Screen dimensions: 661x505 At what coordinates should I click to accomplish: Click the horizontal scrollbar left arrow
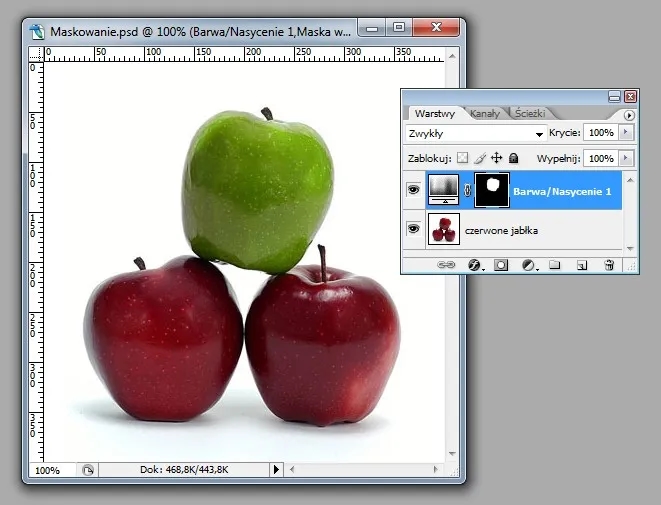tap(292, 469)
